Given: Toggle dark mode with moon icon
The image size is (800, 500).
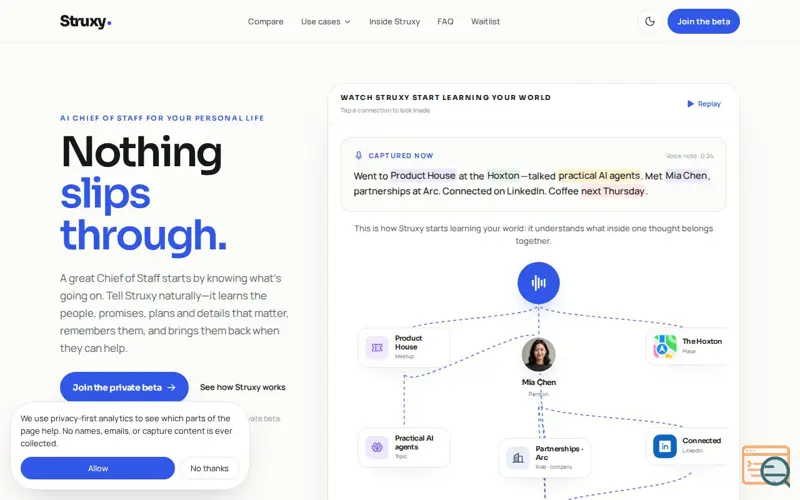Looking at the screenshot, I should [x=649, y=21].
